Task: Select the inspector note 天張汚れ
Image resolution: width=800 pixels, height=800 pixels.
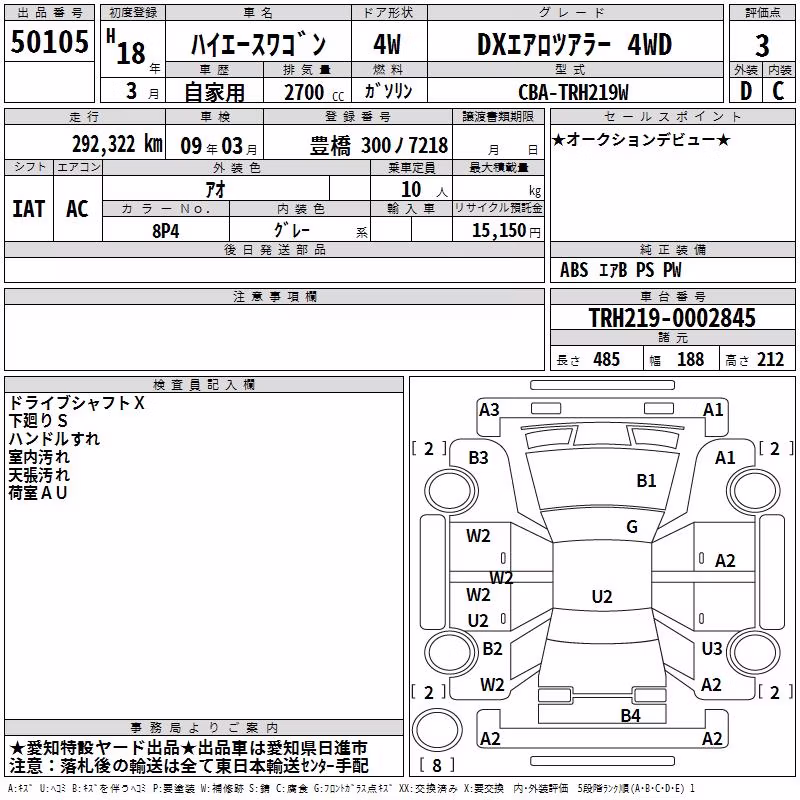Action: [39, 475]
